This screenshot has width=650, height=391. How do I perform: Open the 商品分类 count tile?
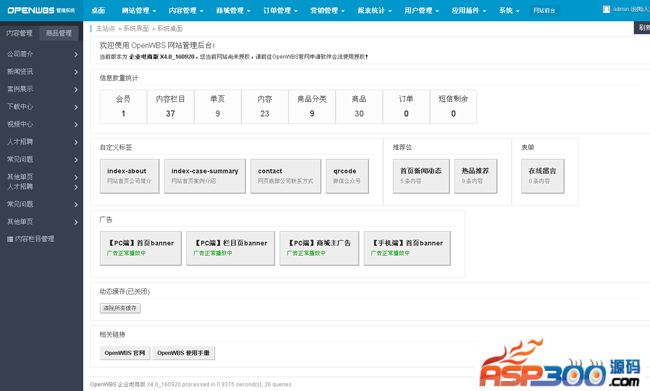click(x=312, y=107)
